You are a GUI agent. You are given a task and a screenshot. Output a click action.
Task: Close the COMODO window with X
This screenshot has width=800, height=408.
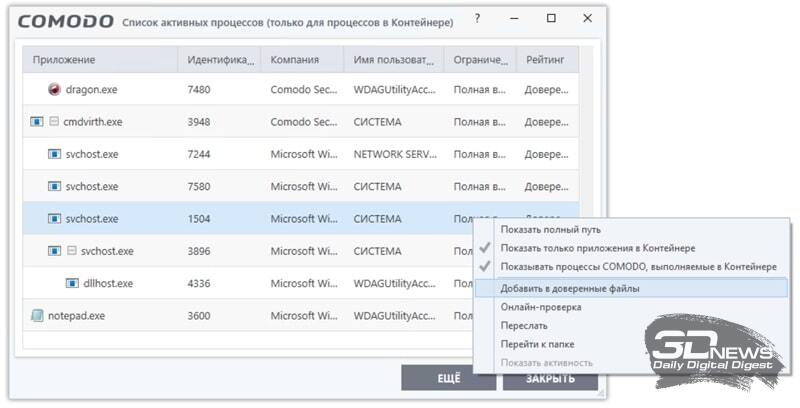click(x=587, y=18)
